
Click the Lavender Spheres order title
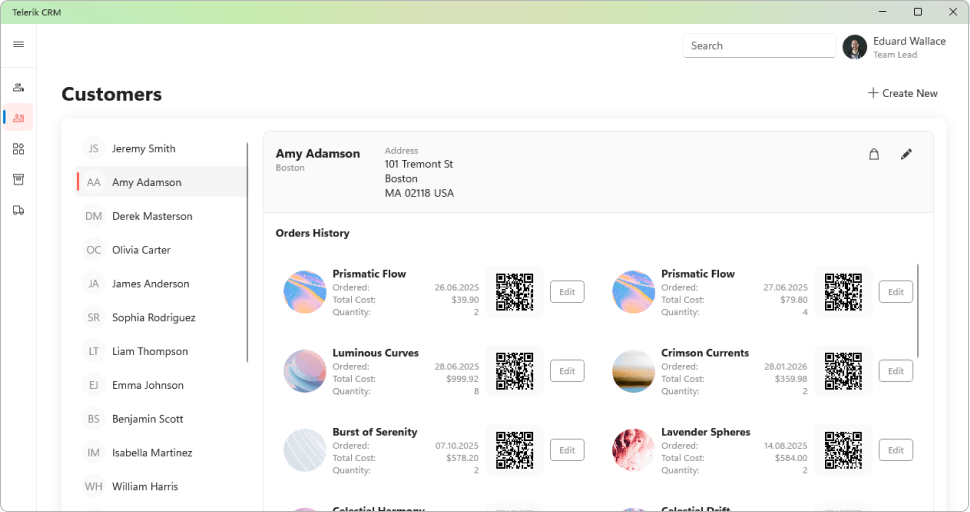tap(706, 432)
